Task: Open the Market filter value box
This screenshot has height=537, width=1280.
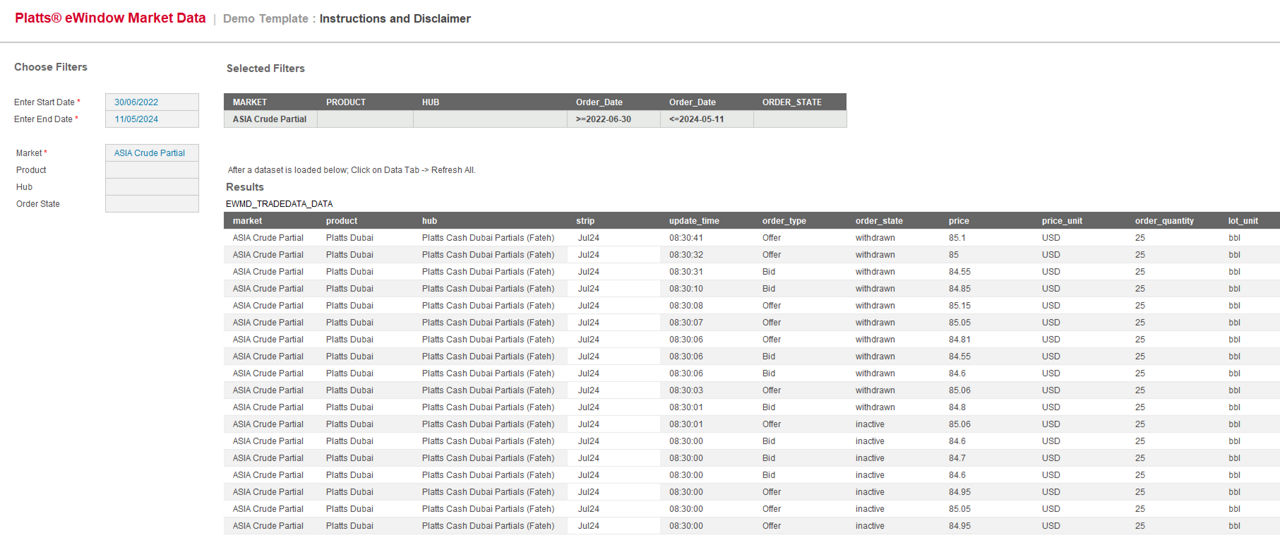Action: click(x=152, y=153)
